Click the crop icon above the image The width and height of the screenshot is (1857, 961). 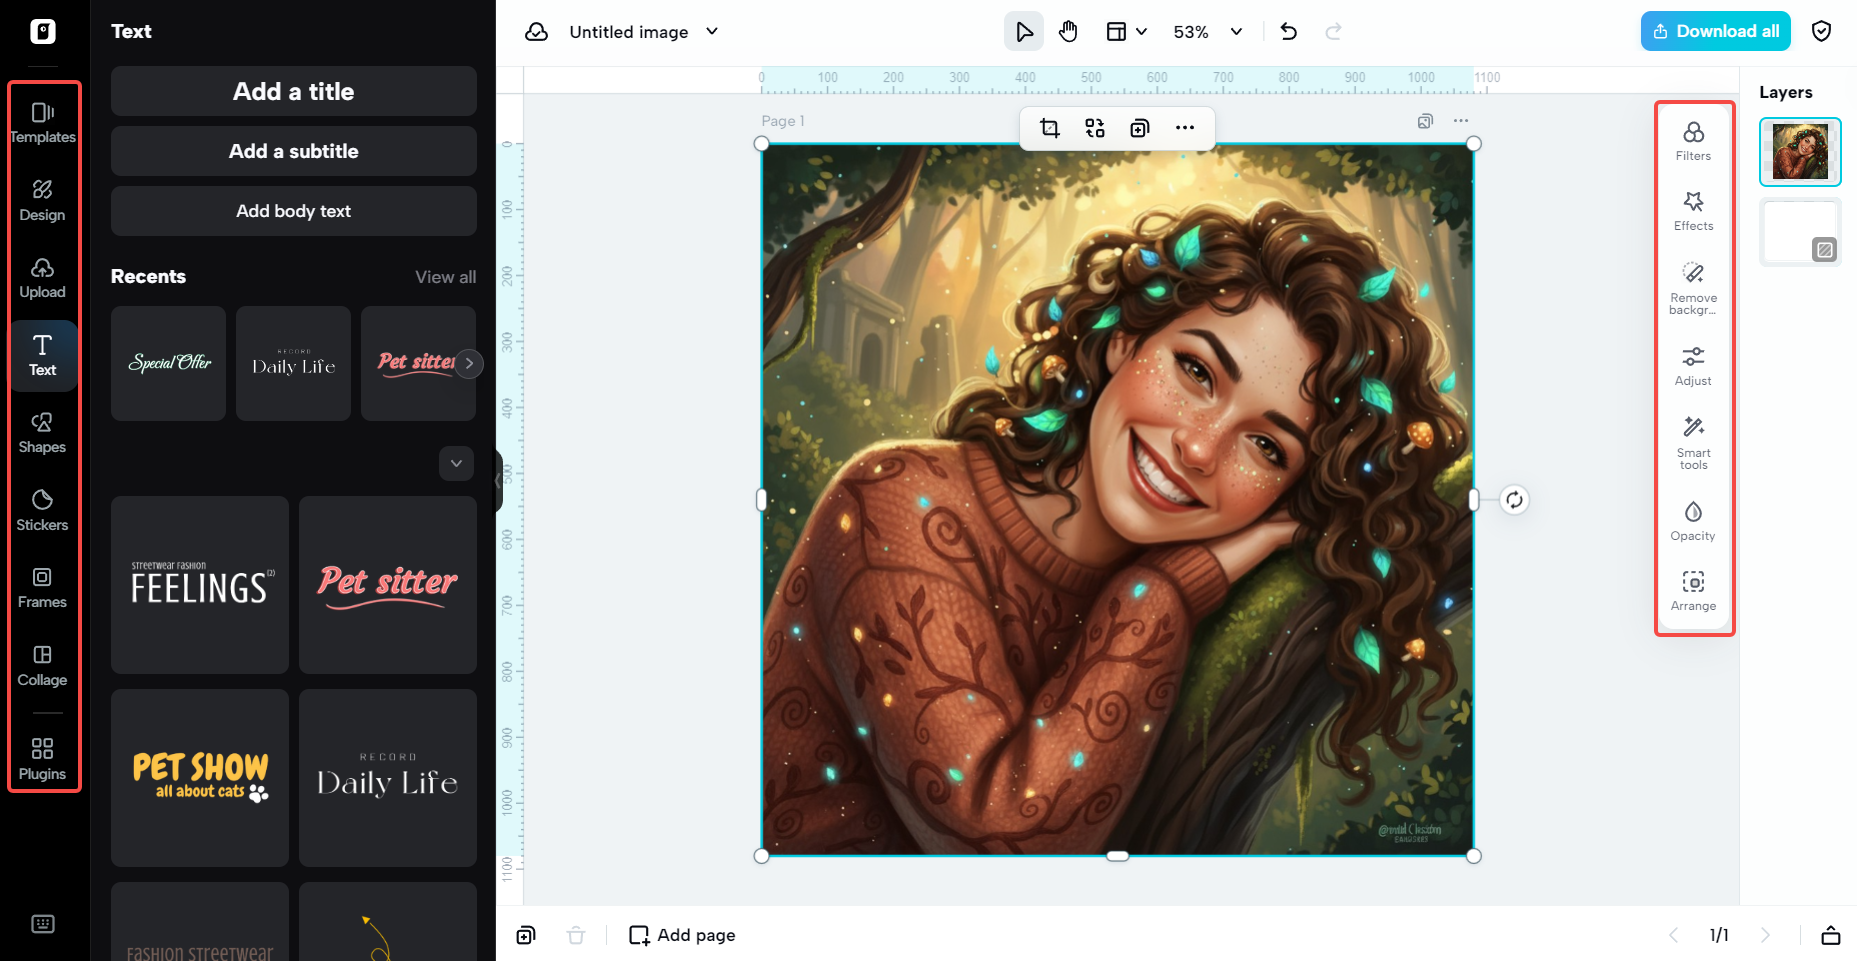tap(1049, 128)
